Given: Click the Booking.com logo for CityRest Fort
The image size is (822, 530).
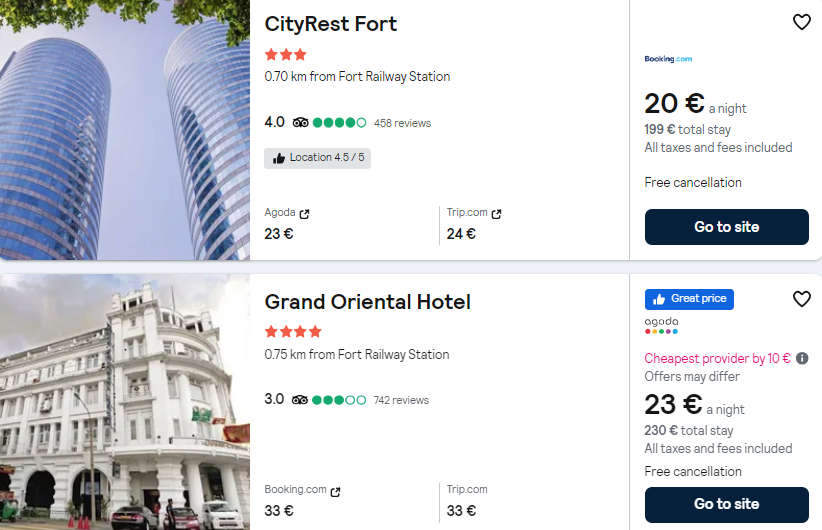Looking at the screenshot, I should tap(668, 59).
